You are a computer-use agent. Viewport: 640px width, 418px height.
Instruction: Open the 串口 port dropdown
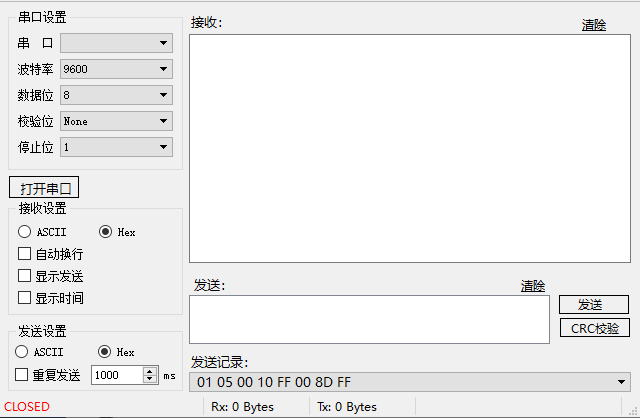point(116,43)
